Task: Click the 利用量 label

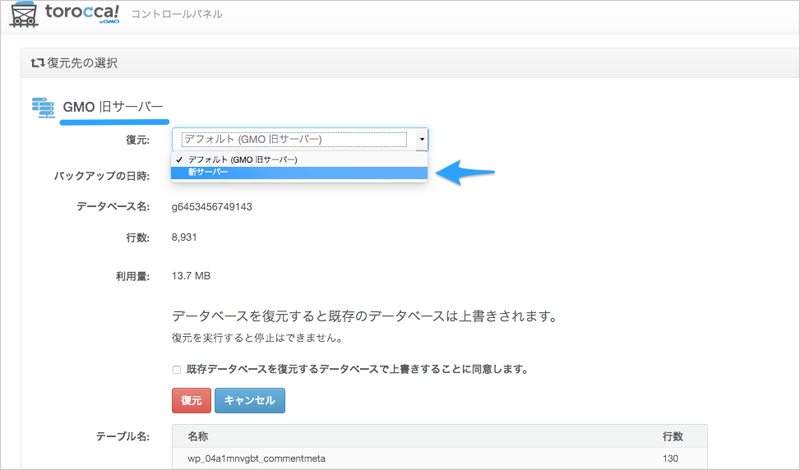Action: tap(133, 277)
